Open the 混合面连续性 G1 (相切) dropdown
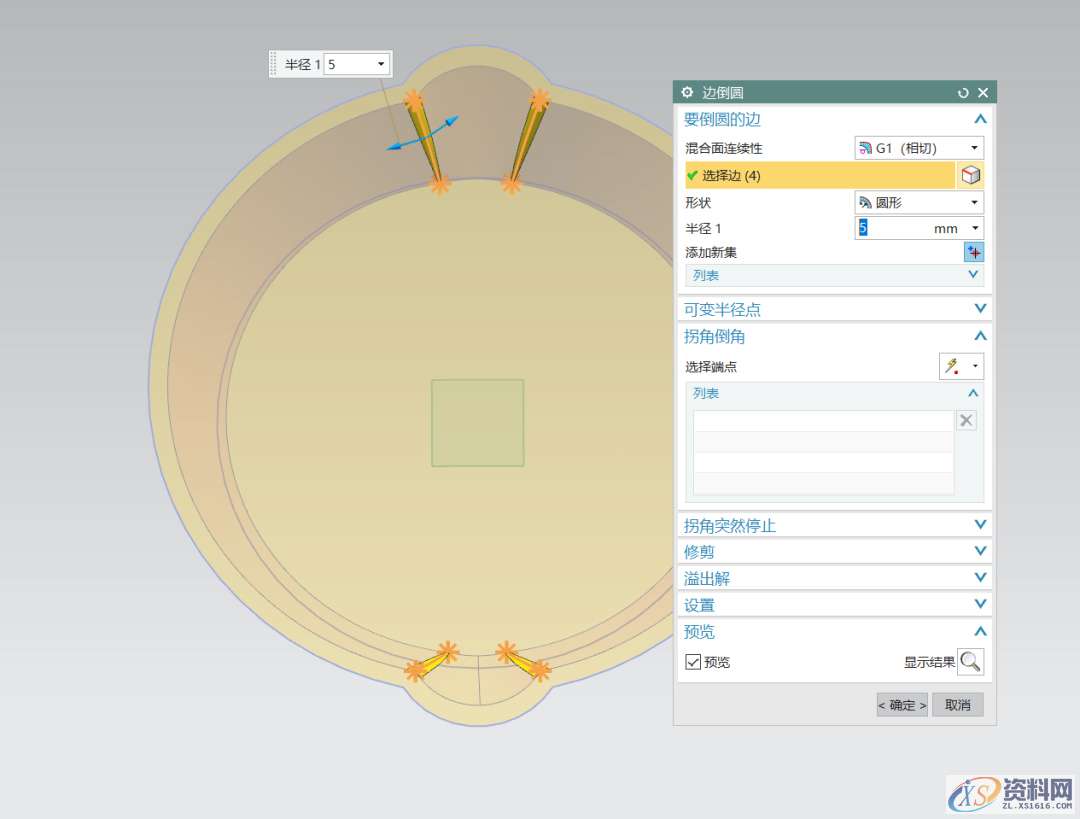Screen dimensions: 1080x819 point(919,148)
